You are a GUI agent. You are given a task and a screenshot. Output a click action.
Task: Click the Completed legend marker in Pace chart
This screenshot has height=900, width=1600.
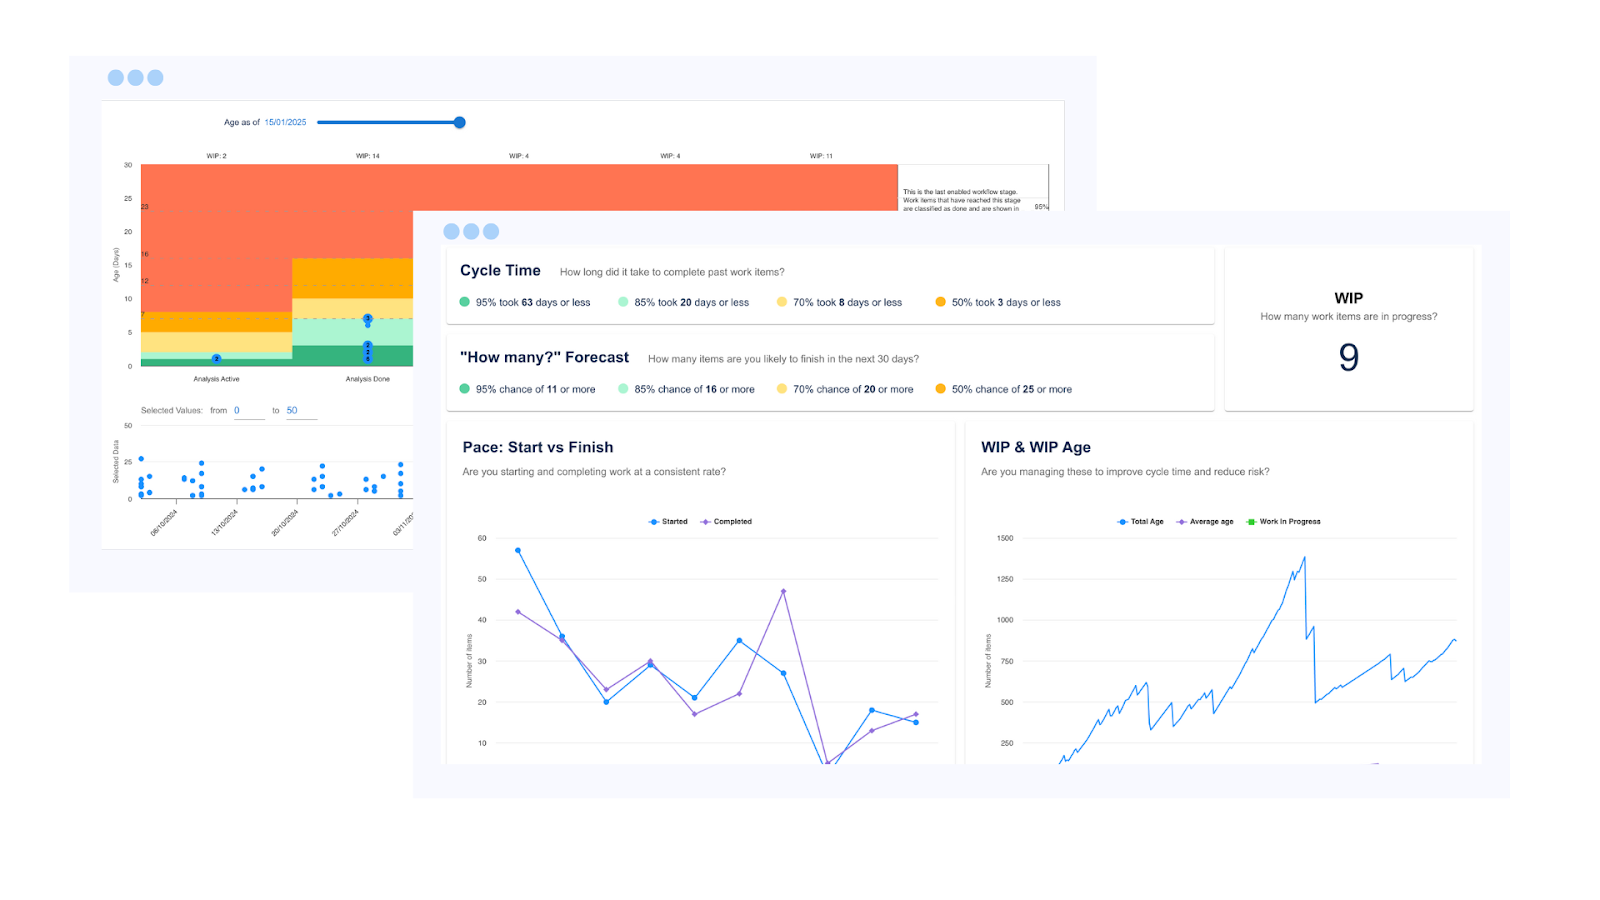click(x=706, y=521)
